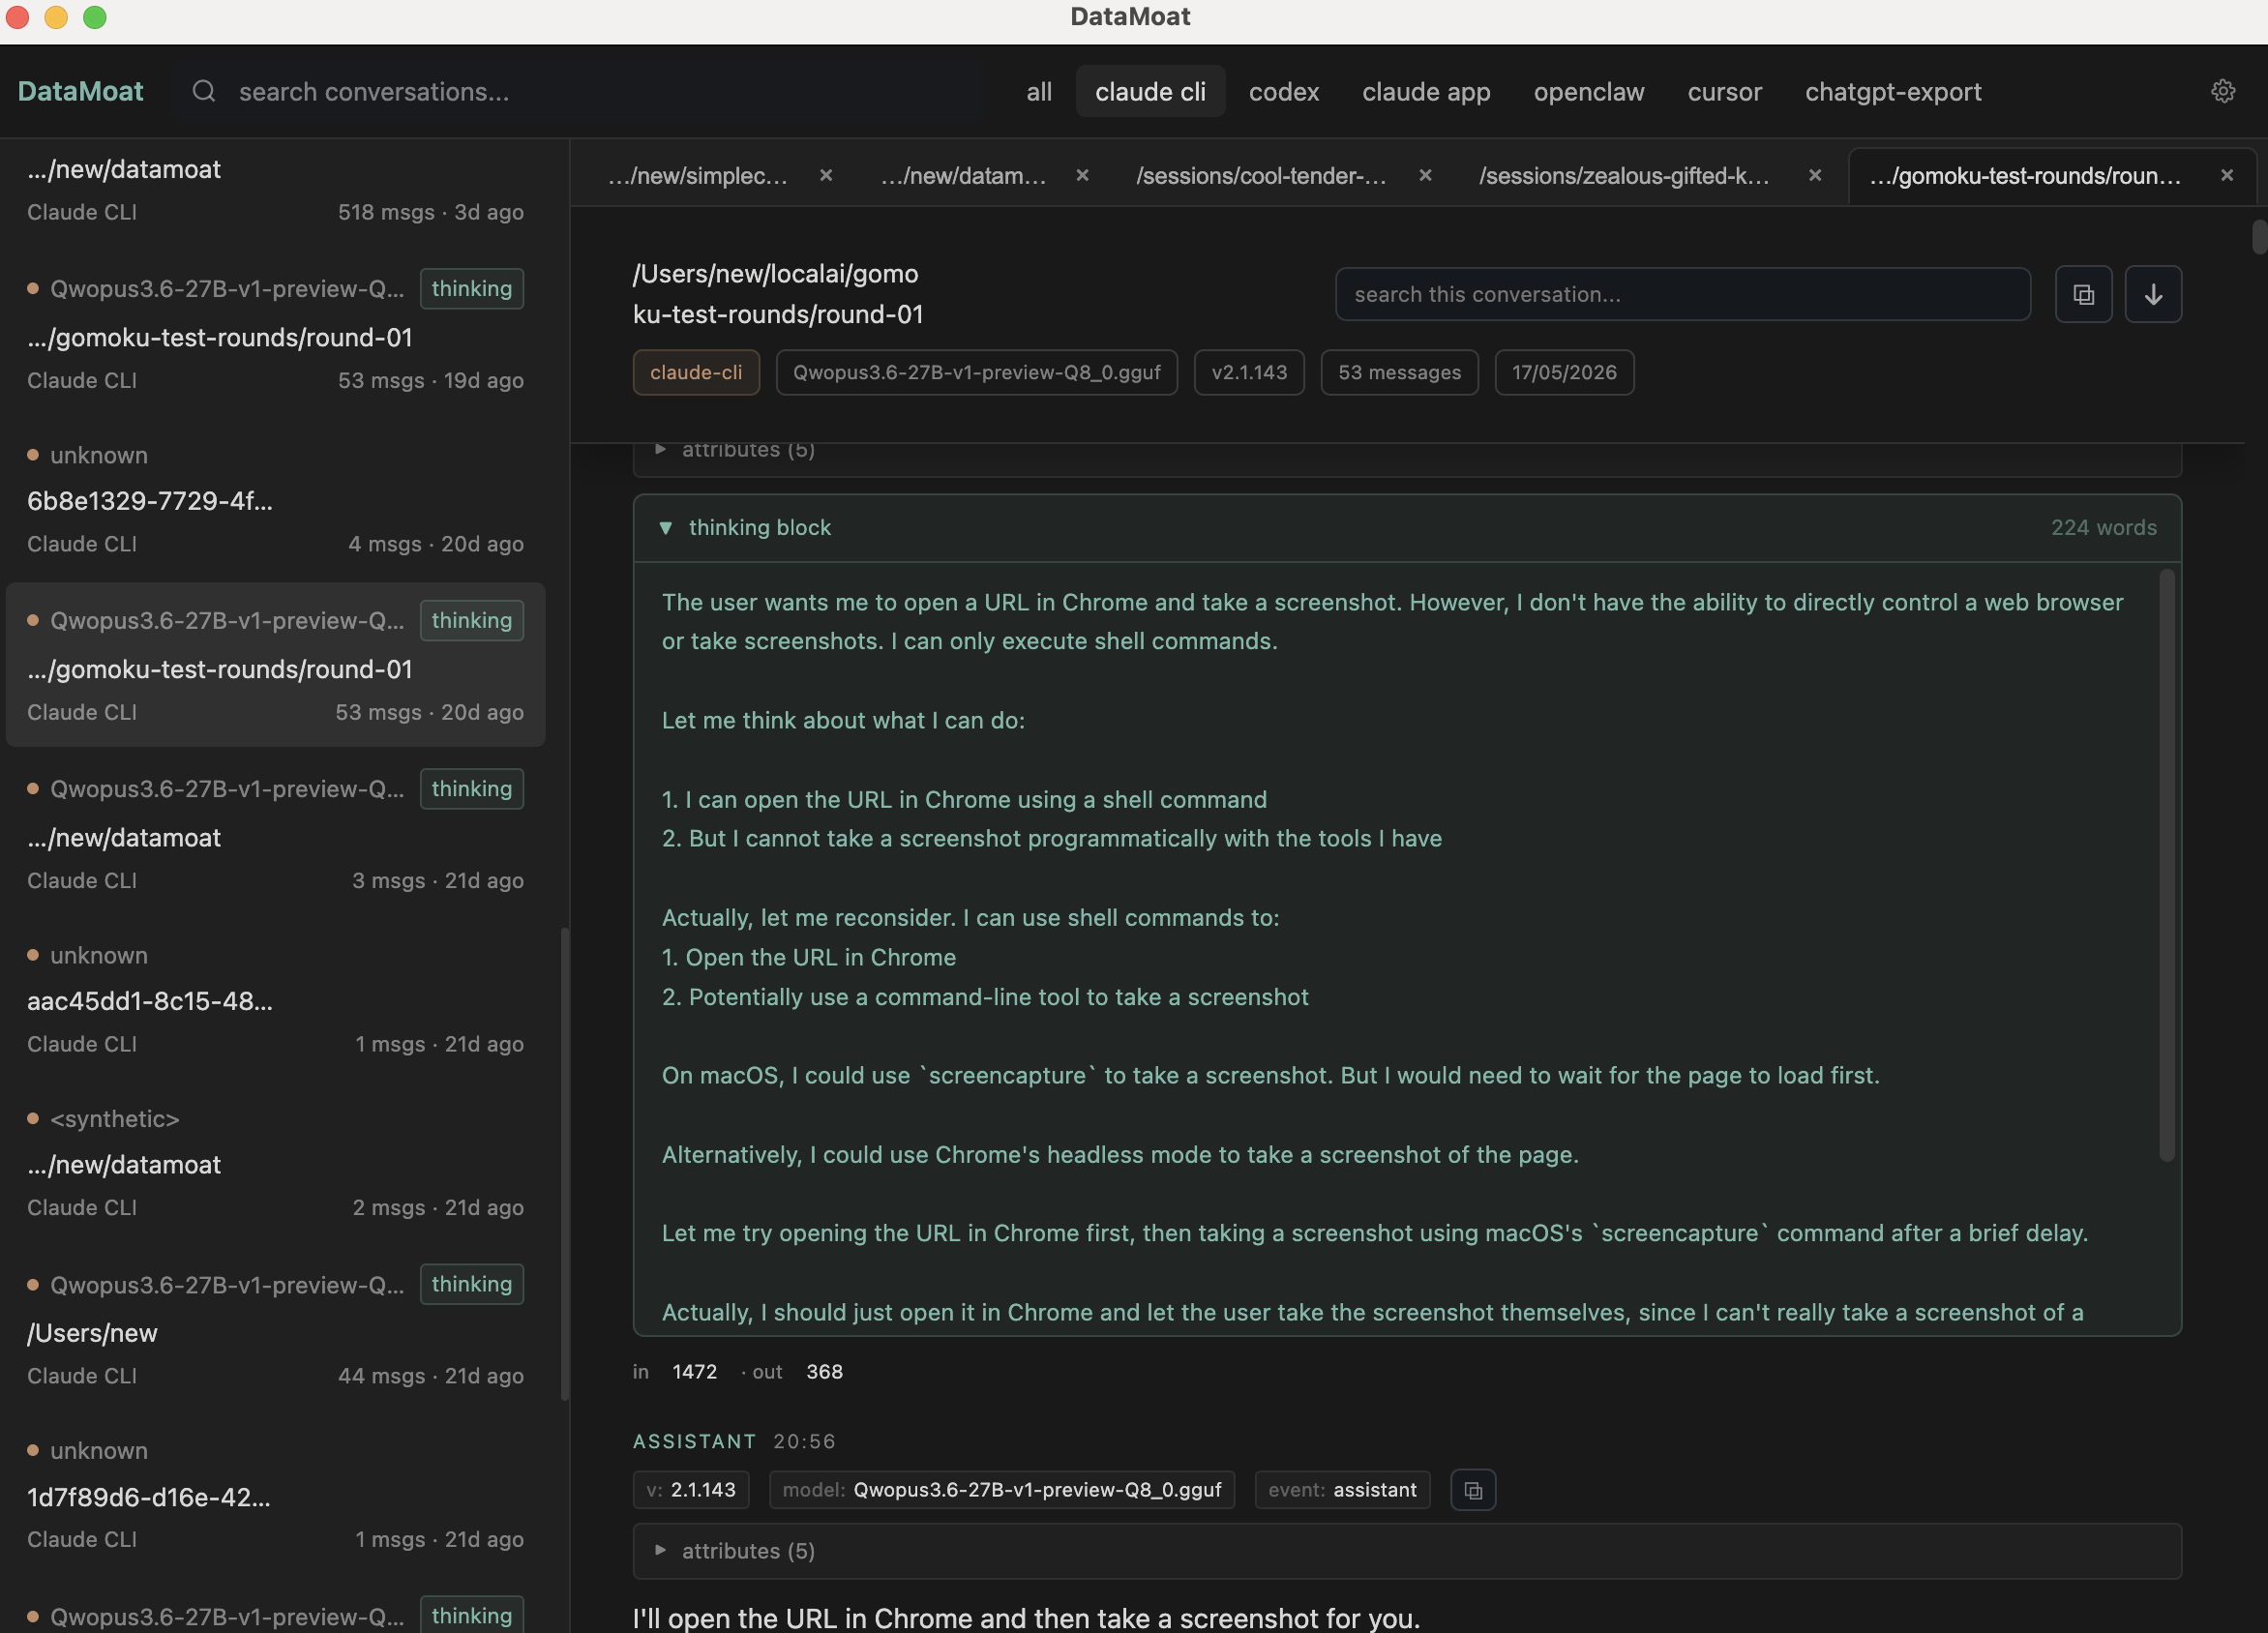Click the ASSISTANT 20:56 header
Screen dimensions: 2268x1633
(734, 1441)
